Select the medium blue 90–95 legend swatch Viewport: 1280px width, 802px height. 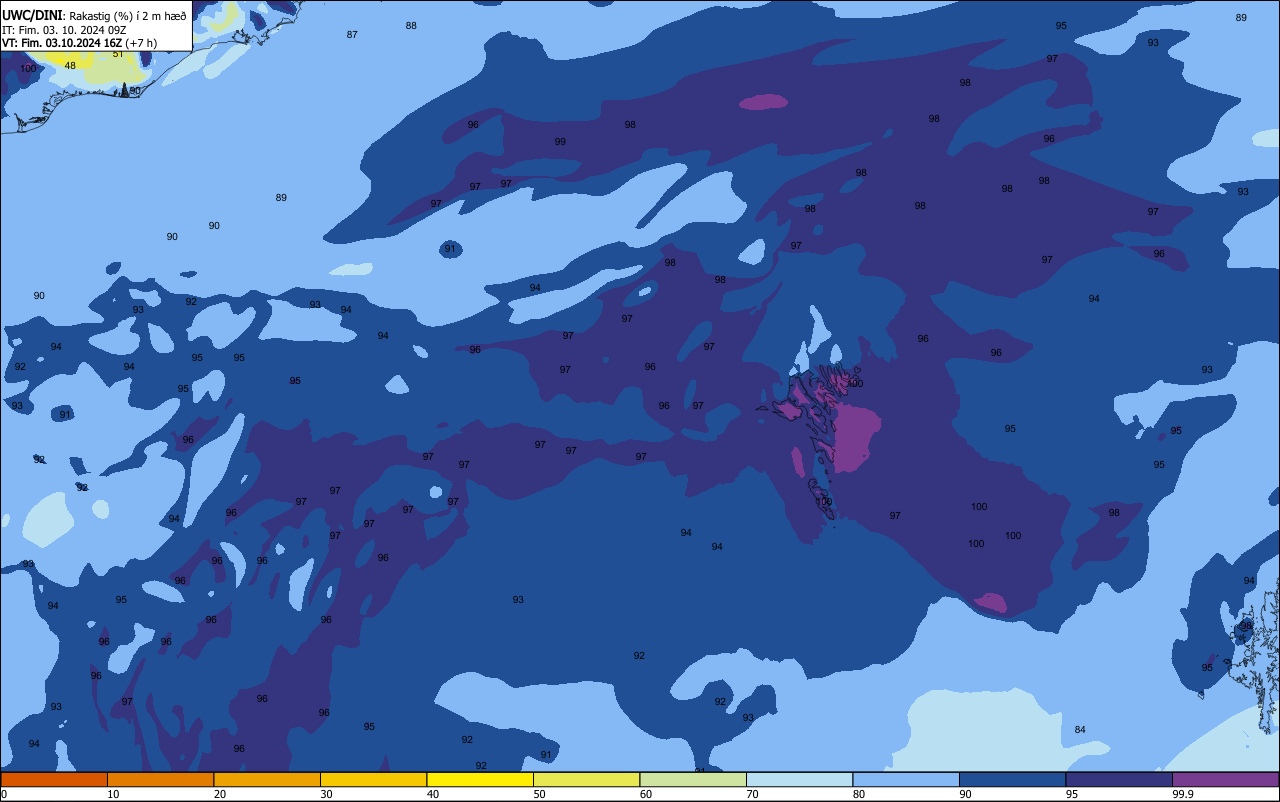pyautogui.click(x=1012, y=779)
